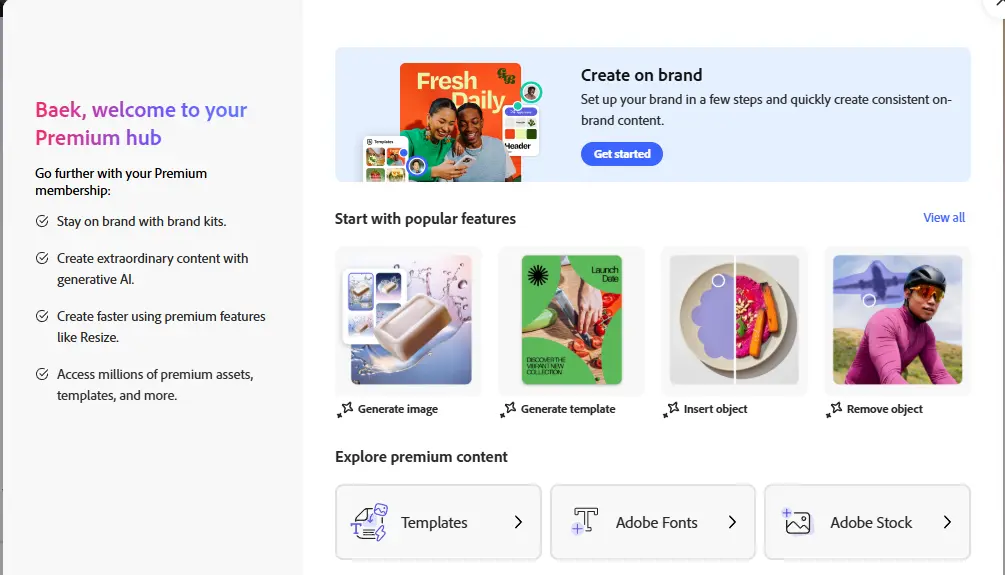
Task: Open the Generate template green thumbnail
Action: pos(571,320)
